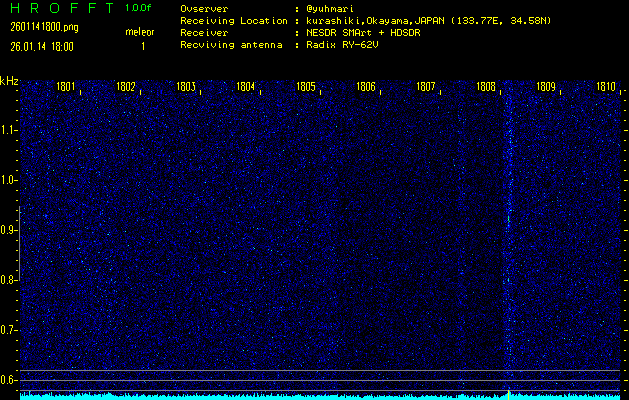Viewport: 629px width, 400px height.
Task: Click the gray vertical range bar on left axis
Action: (x=20, y=243)
